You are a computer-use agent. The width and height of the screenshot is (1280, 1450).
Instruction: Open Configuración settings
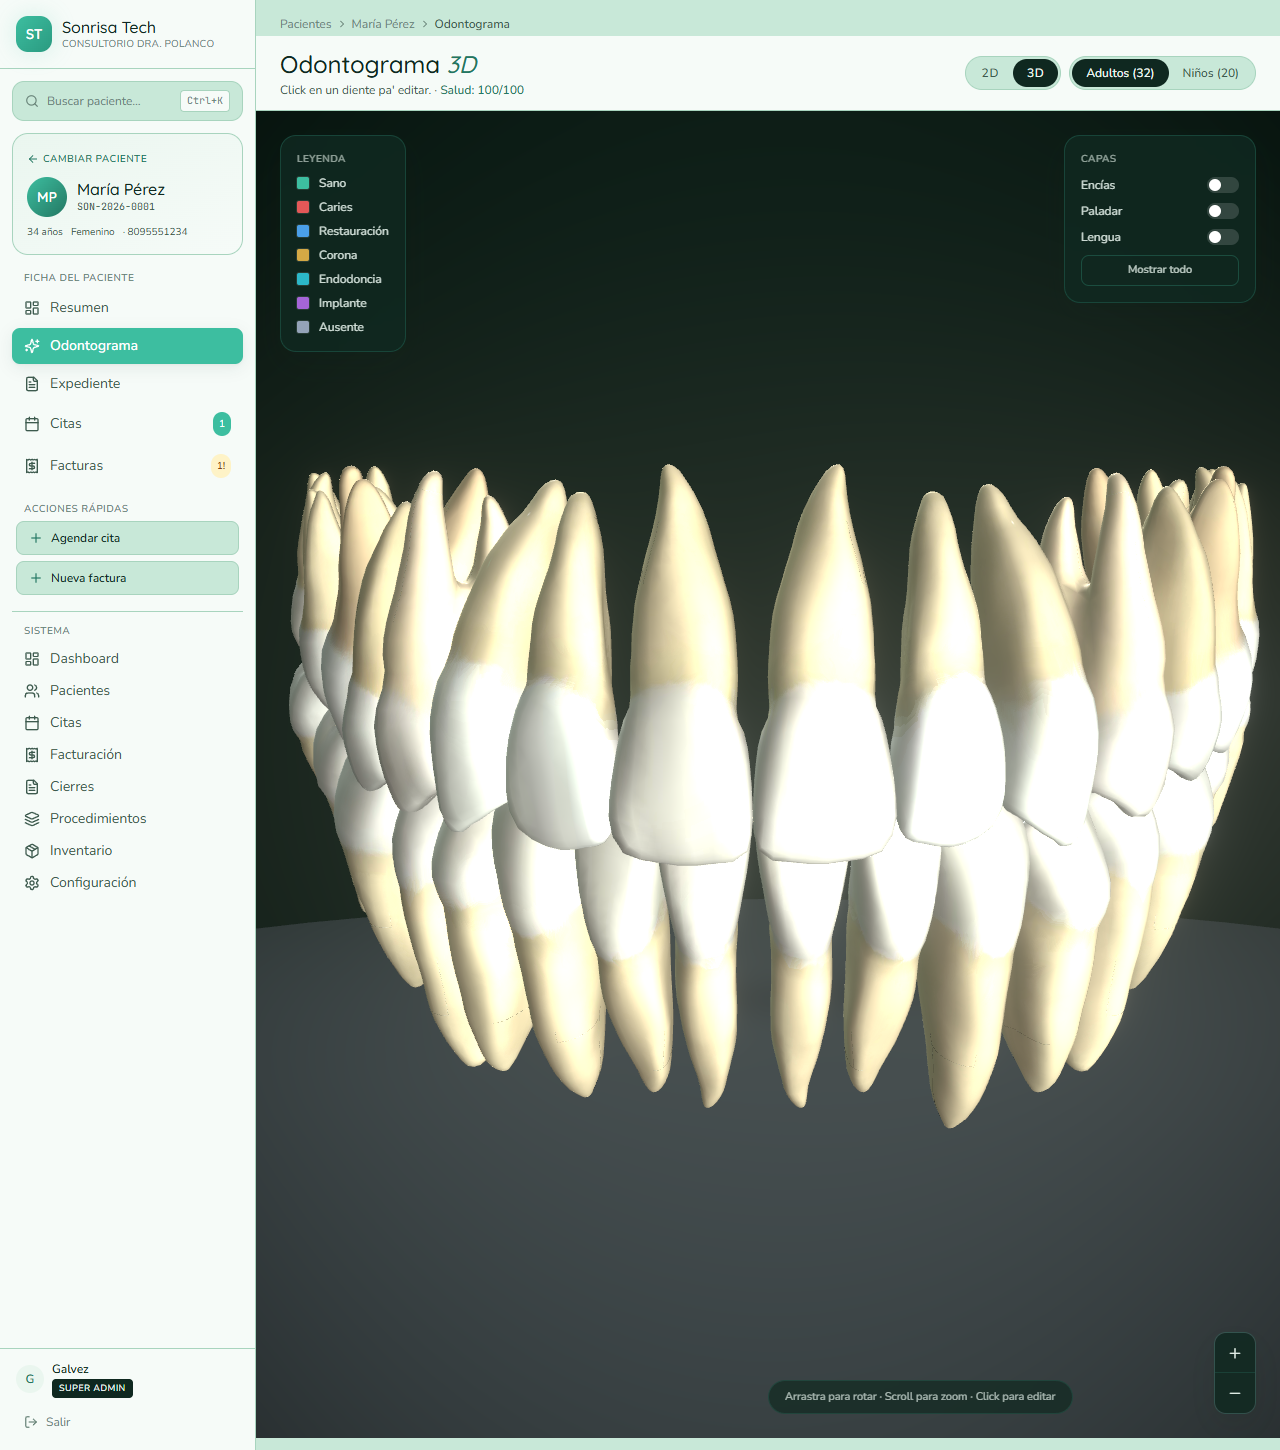[127, 883]
